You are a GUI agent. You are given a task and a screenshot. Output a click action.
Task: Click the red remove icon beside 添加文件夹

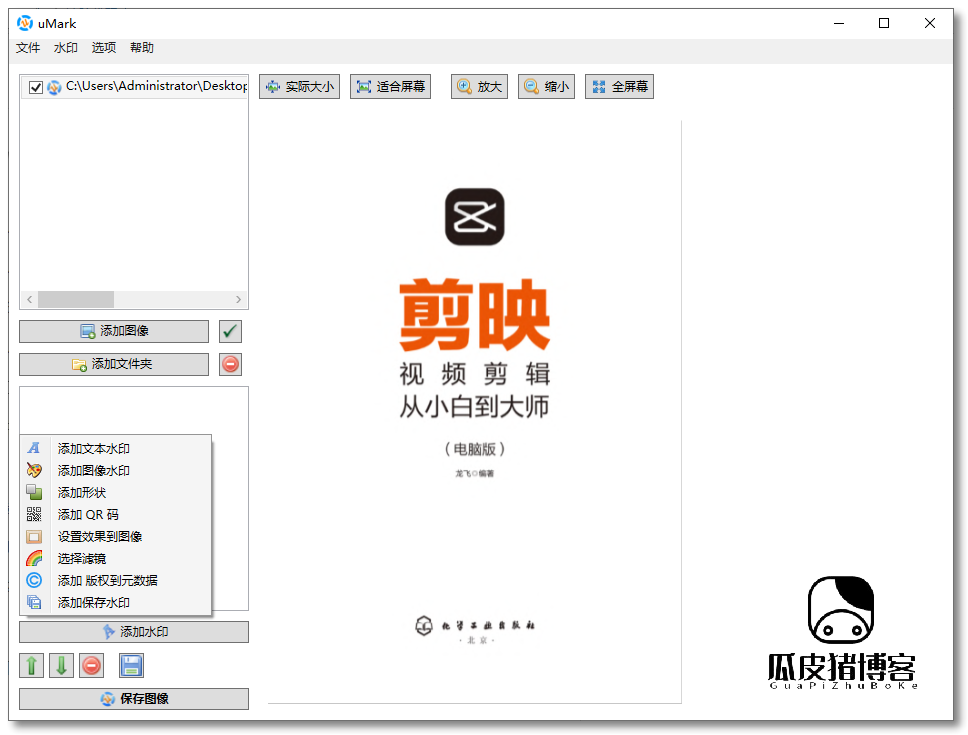point(230,364)
